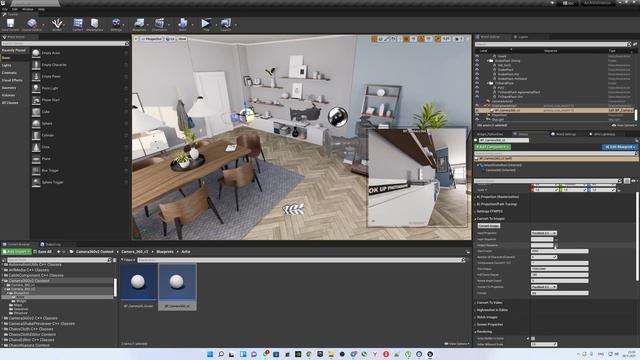Select the Cube primitive
This screenshot has height=360, width=640.
pyautogui.click(x=80, y=111)
